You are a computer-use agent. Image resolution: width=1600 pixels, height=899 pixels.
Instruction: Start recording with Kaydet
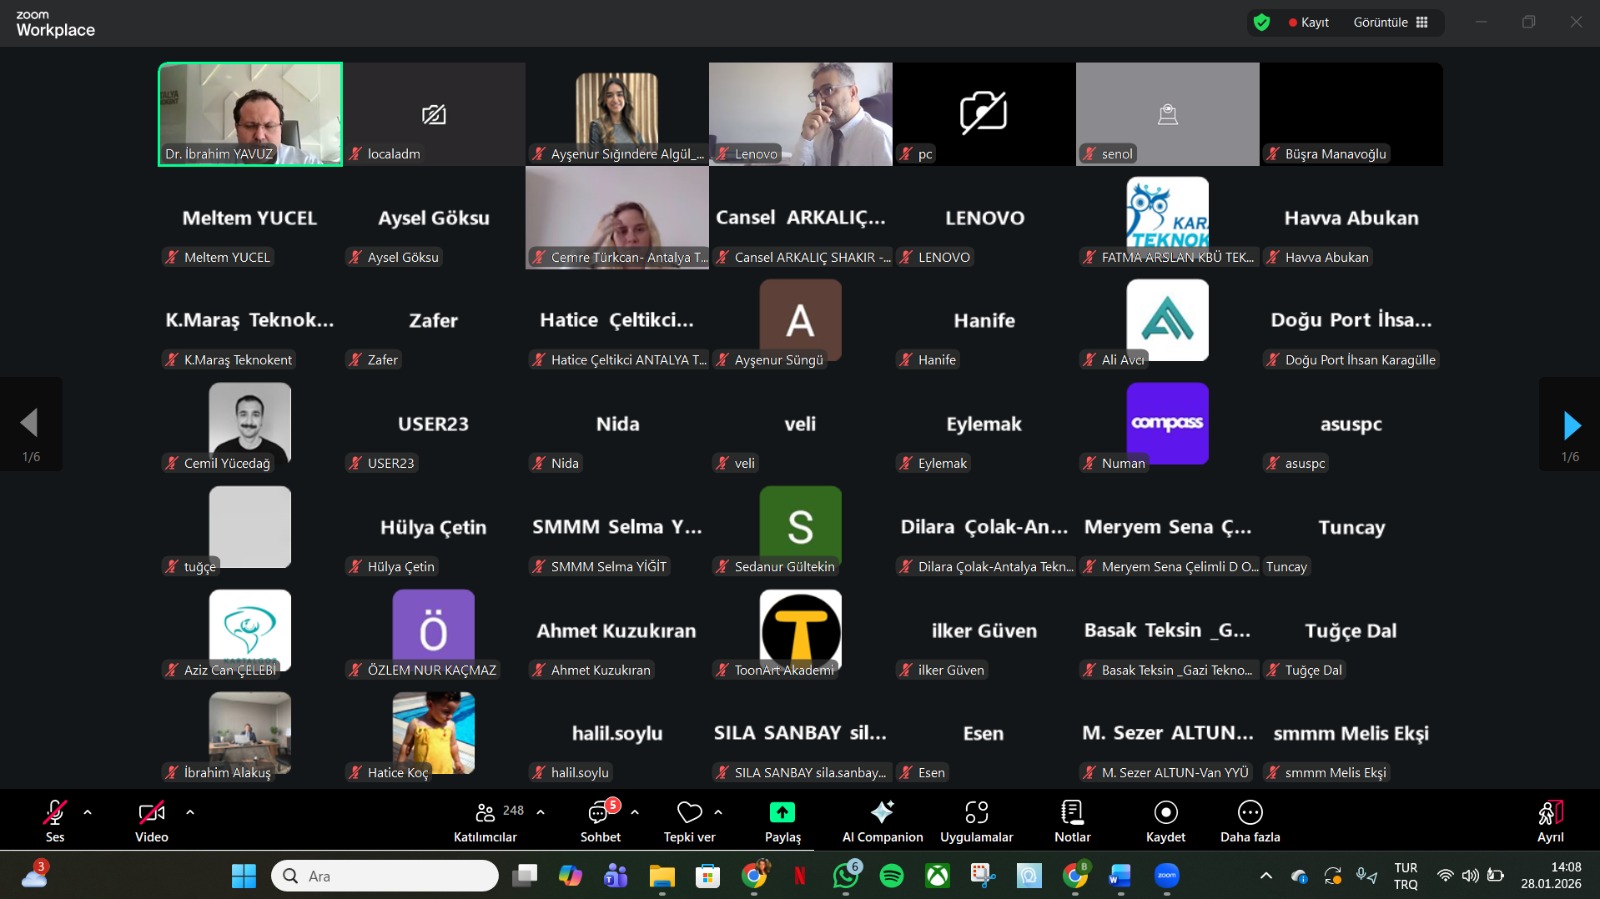tap(1165, 821)
